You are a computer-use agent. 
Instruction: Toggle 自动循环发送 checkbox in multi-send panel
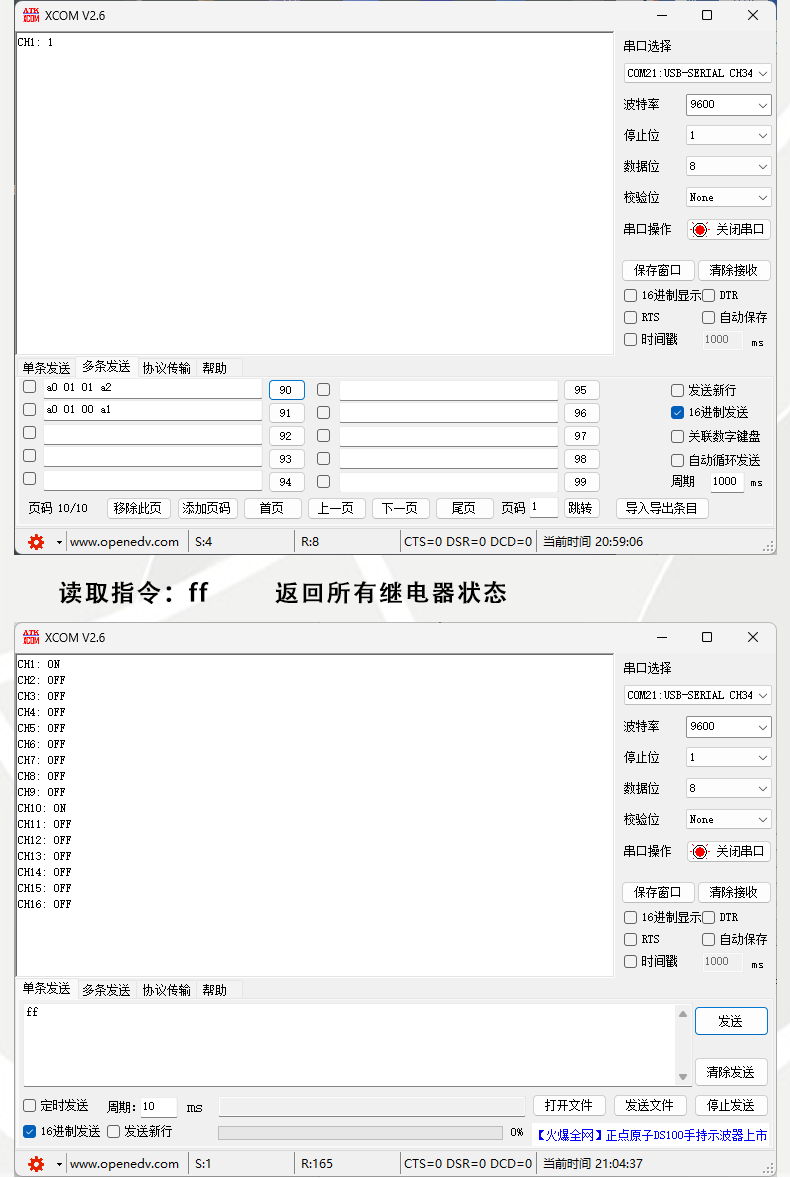click(x=677, y=460)
